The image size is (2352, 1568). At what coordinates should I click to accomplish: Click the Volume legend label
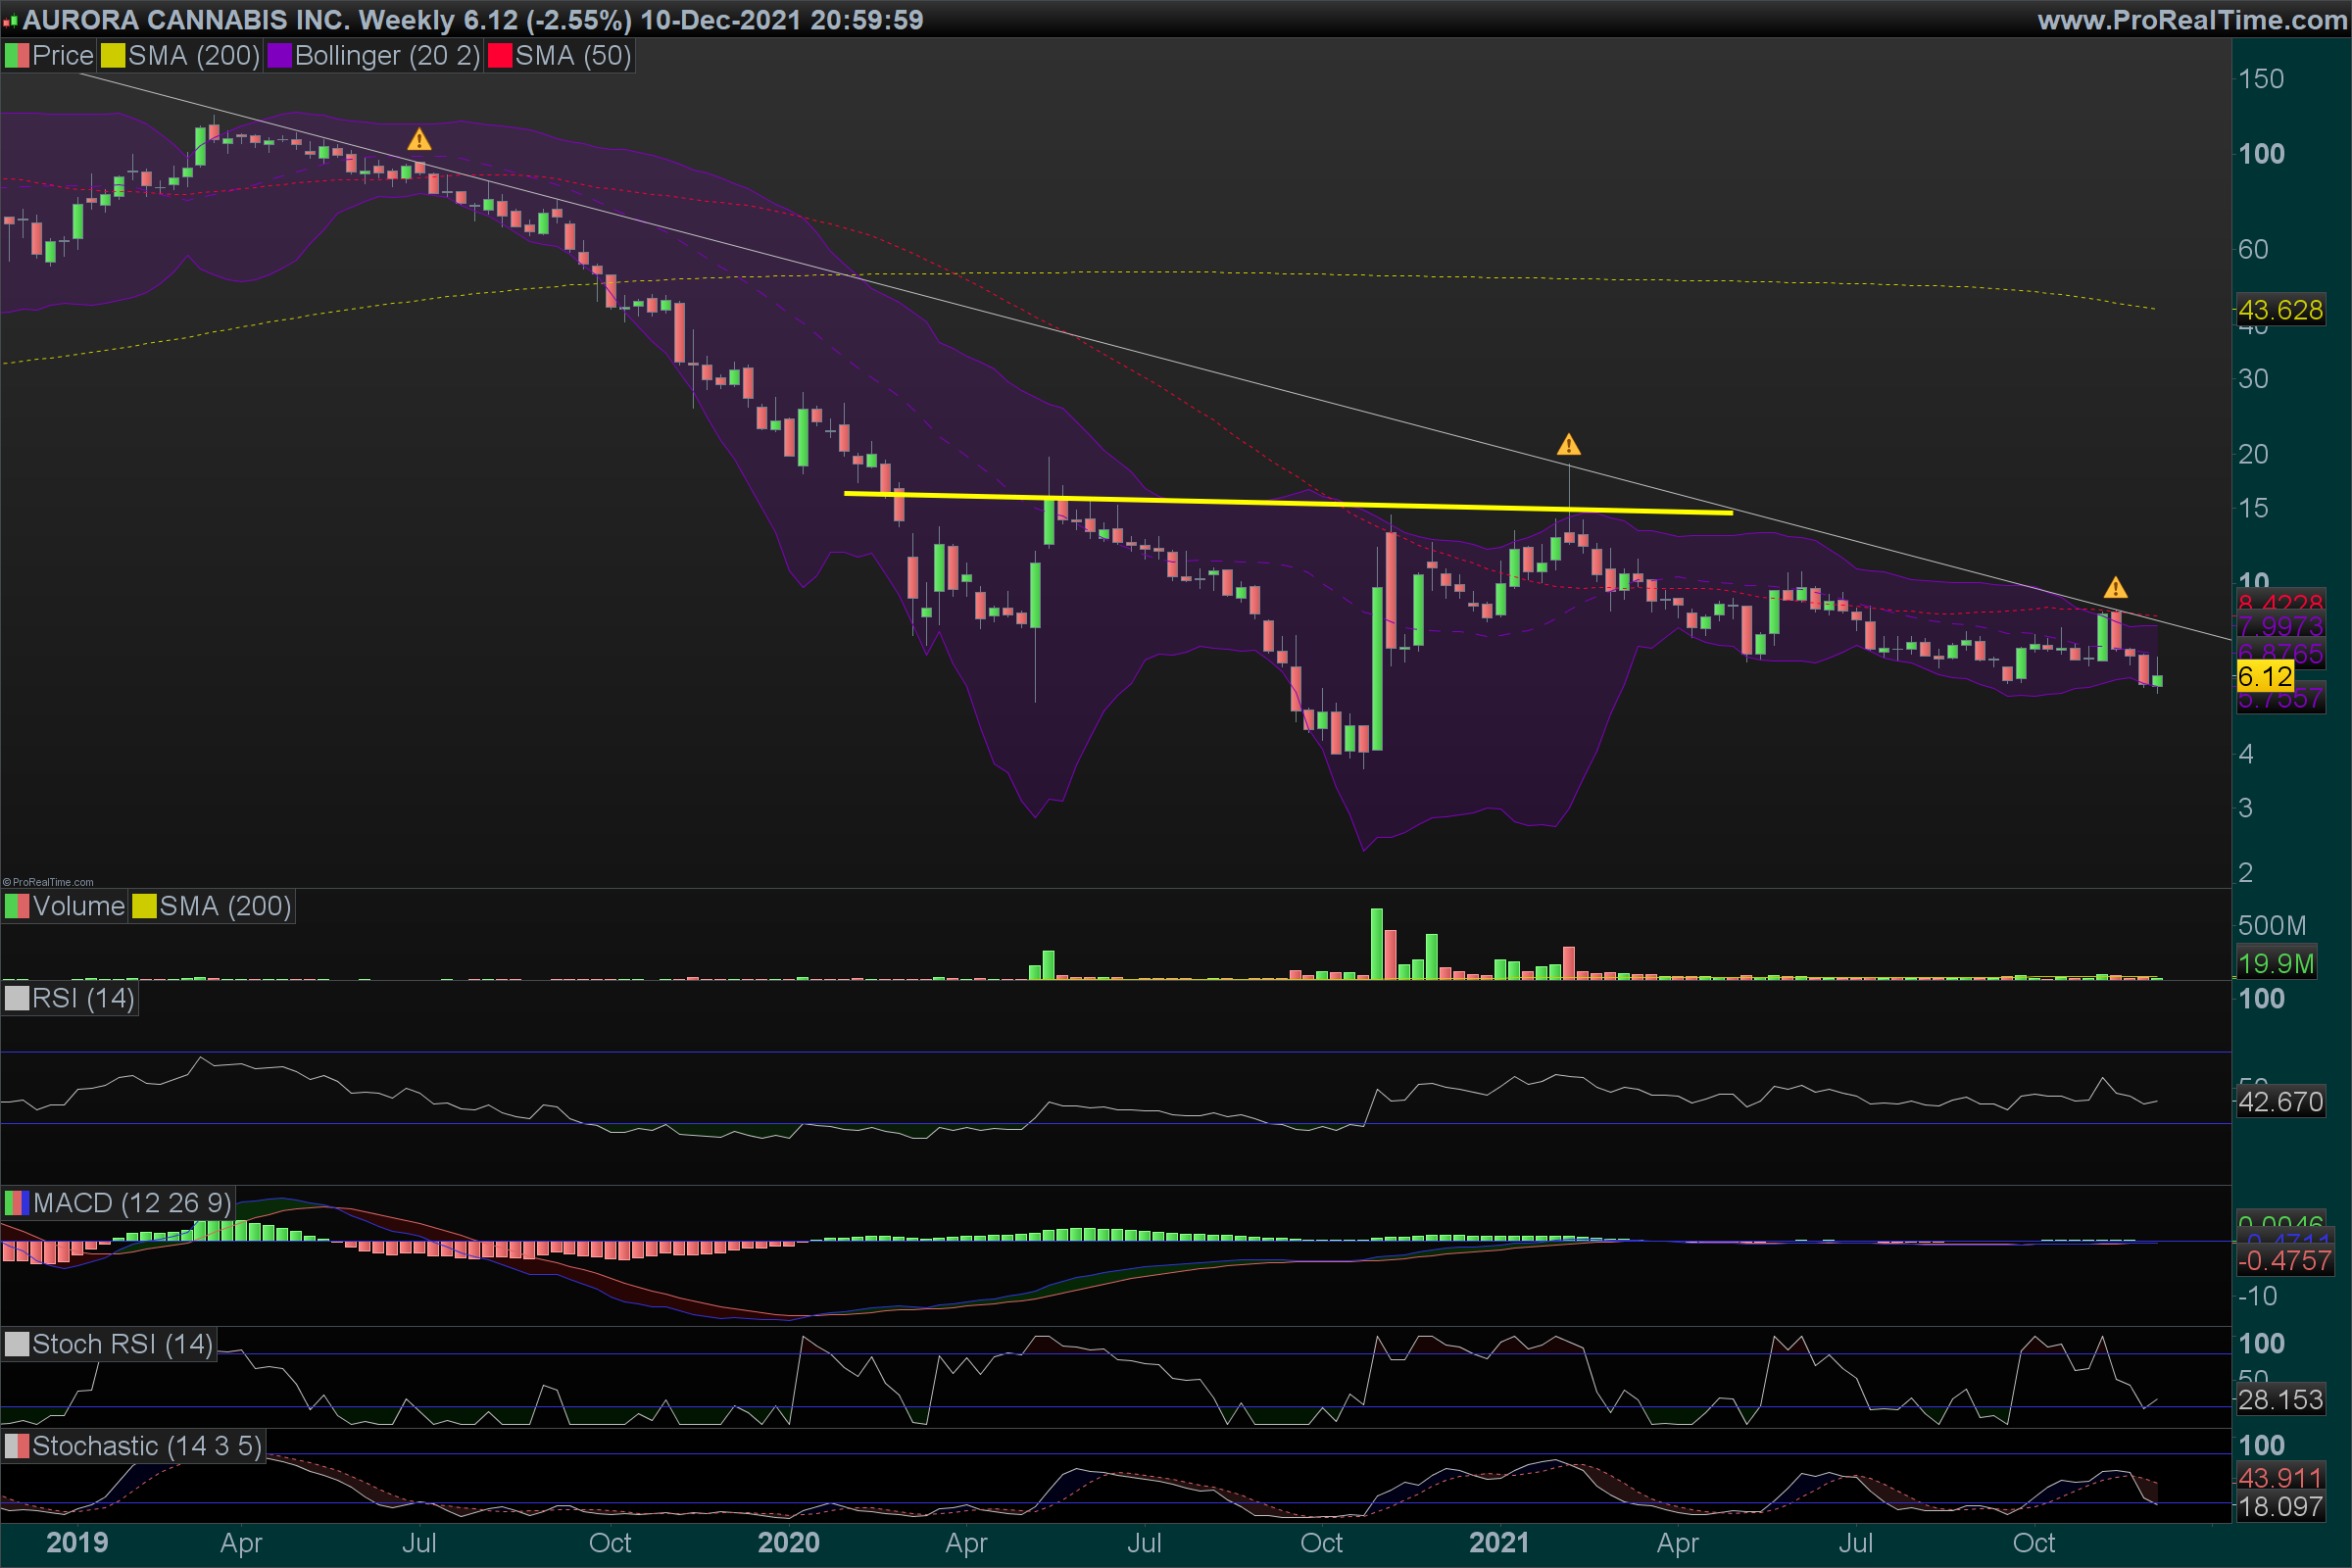coord(78,906)
